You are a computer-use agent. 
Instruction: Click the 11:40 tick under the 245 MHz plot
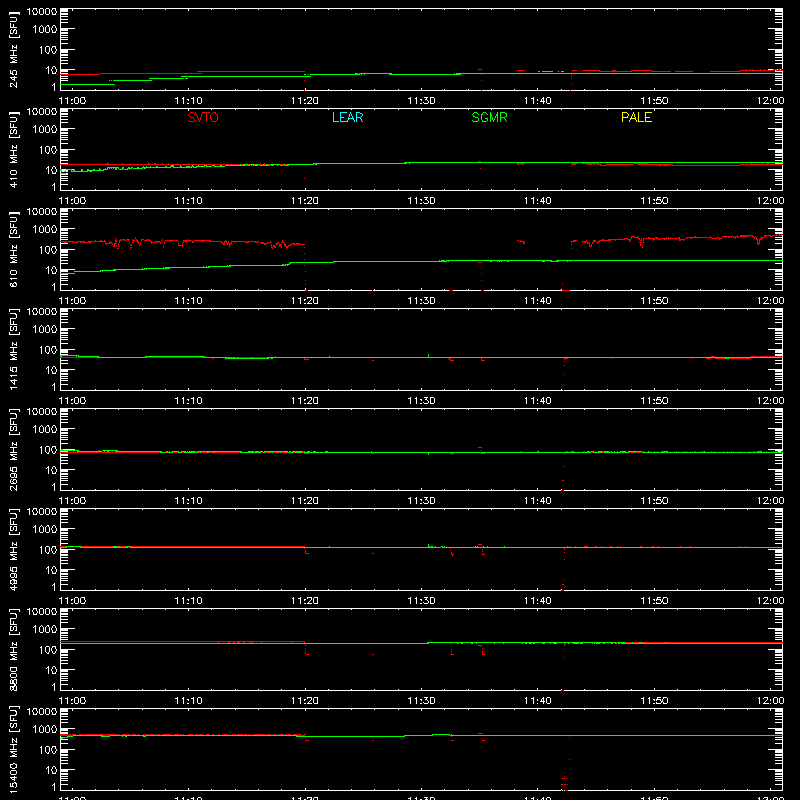pyautogui.click(x=538, y=101)
